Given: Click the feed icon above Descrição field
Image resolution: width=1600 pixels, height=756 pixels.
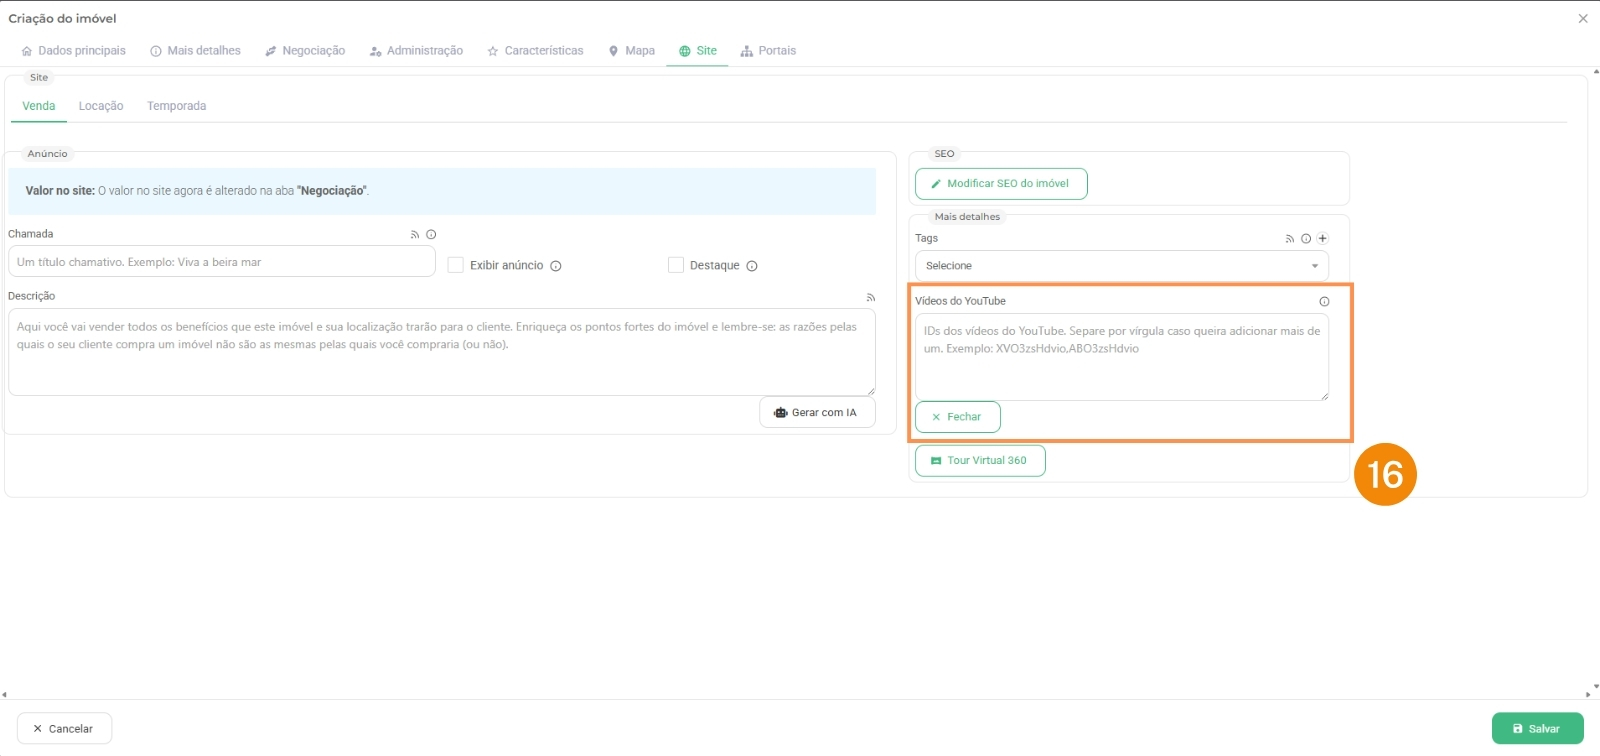Looking at the screenshot, I should 871,298.
